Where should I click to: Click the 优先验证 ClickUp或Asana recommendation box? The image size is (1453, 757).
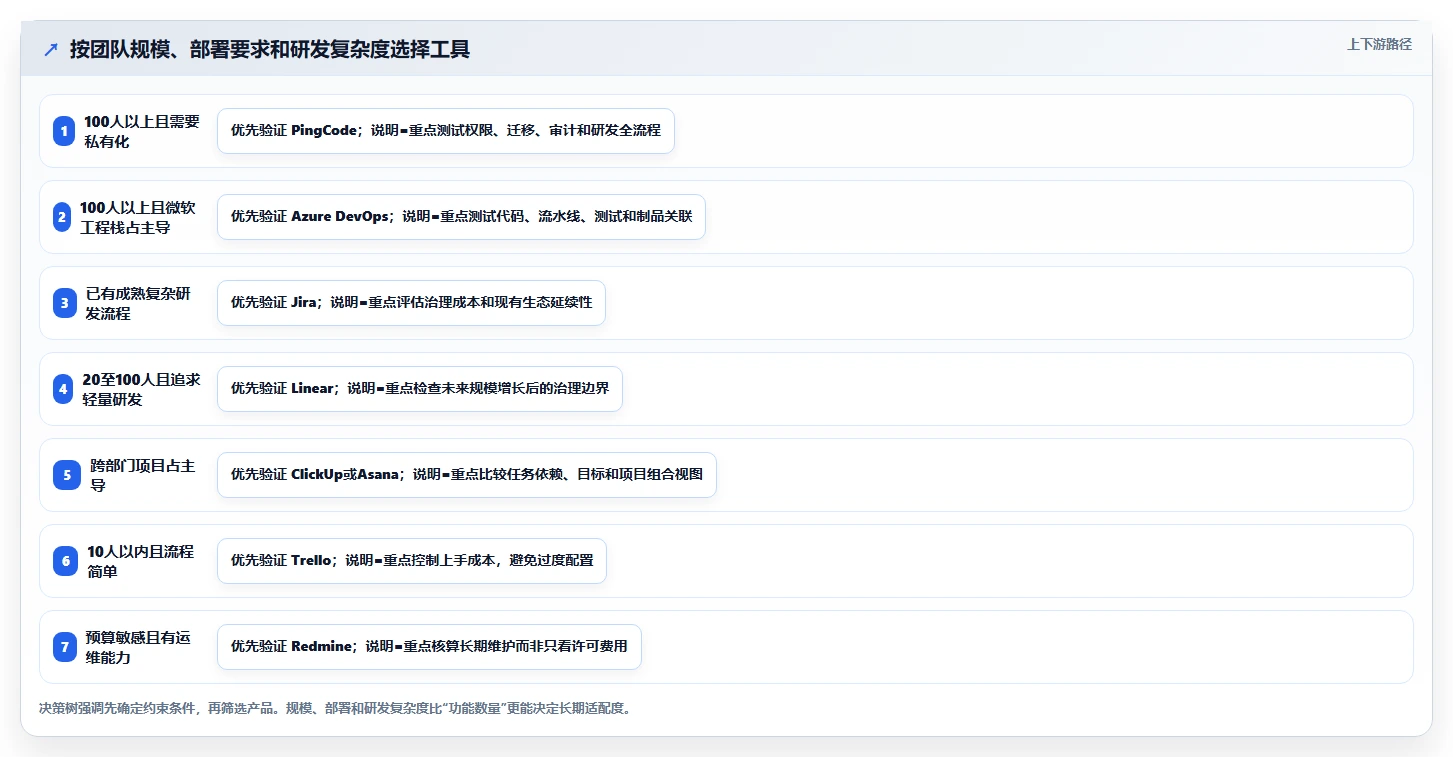(467, 475)
